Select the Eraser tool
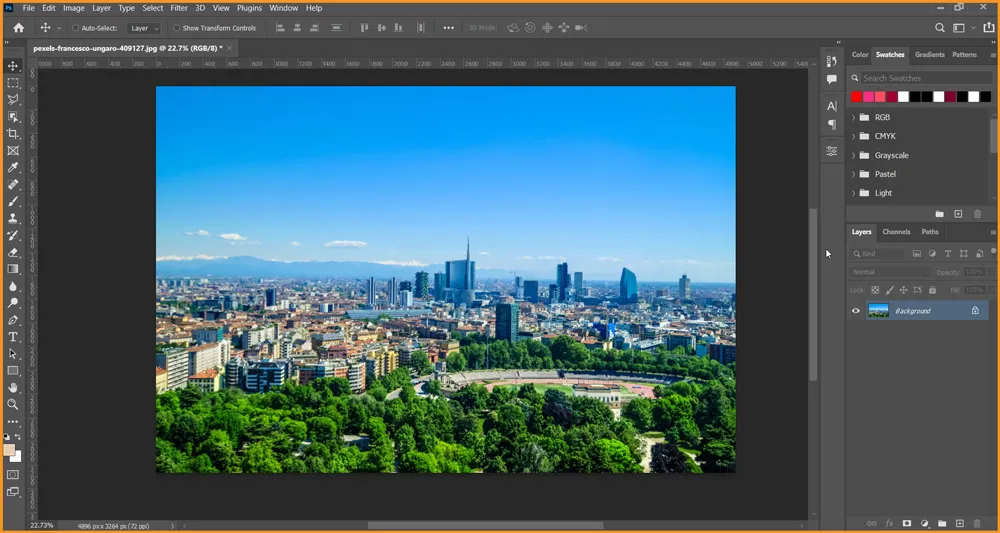1000x533 pixels. 13,252
